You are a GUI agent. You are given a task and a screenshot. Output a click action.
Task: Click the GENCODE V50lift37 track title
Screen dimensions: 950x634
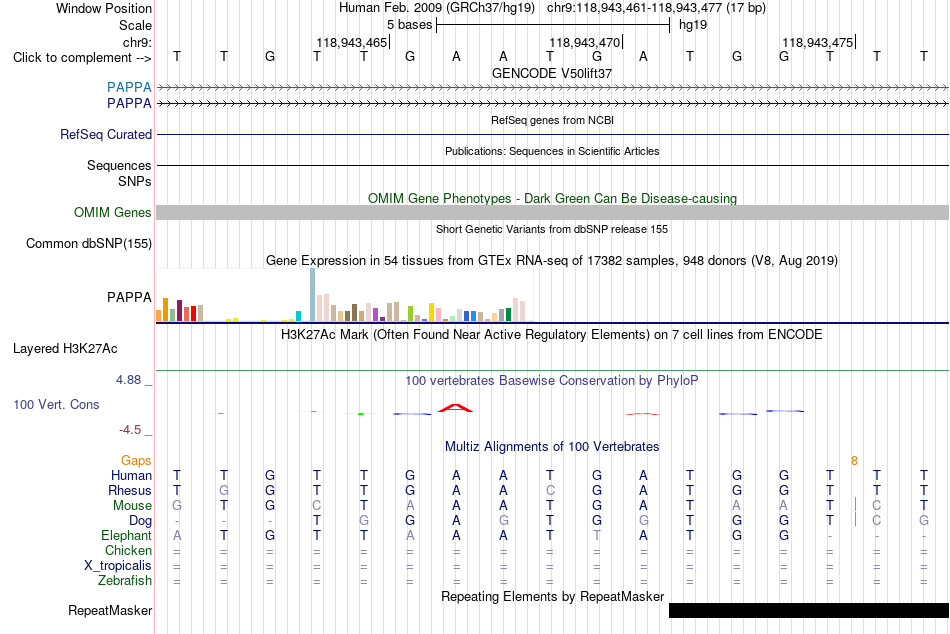click(552, 73)
